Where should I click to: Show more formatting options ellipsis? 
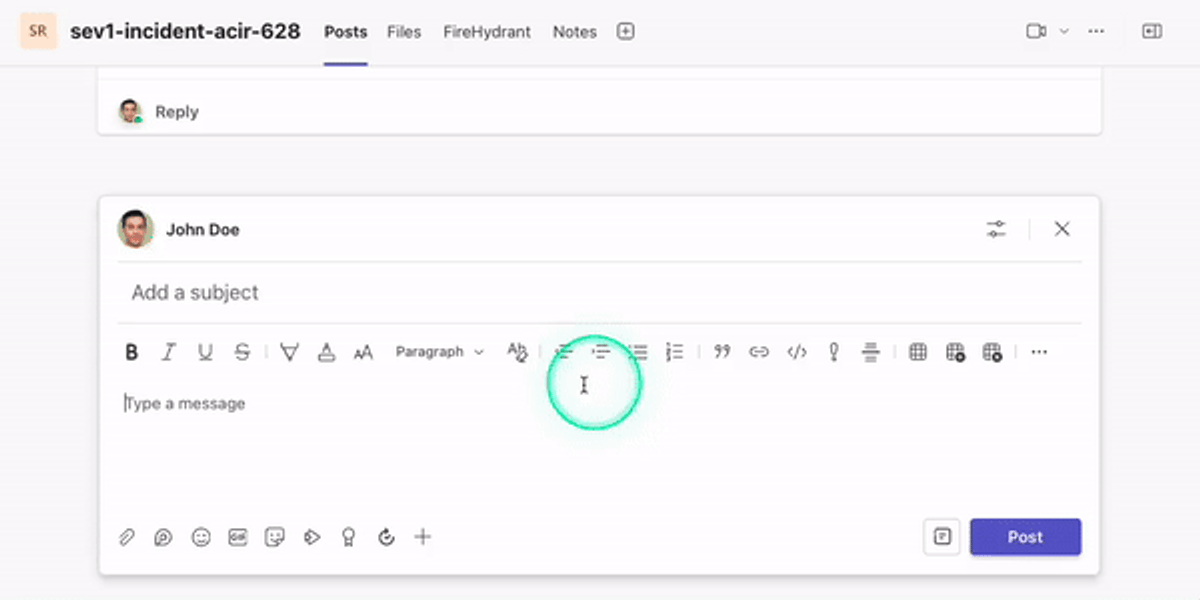(1039, 352)
